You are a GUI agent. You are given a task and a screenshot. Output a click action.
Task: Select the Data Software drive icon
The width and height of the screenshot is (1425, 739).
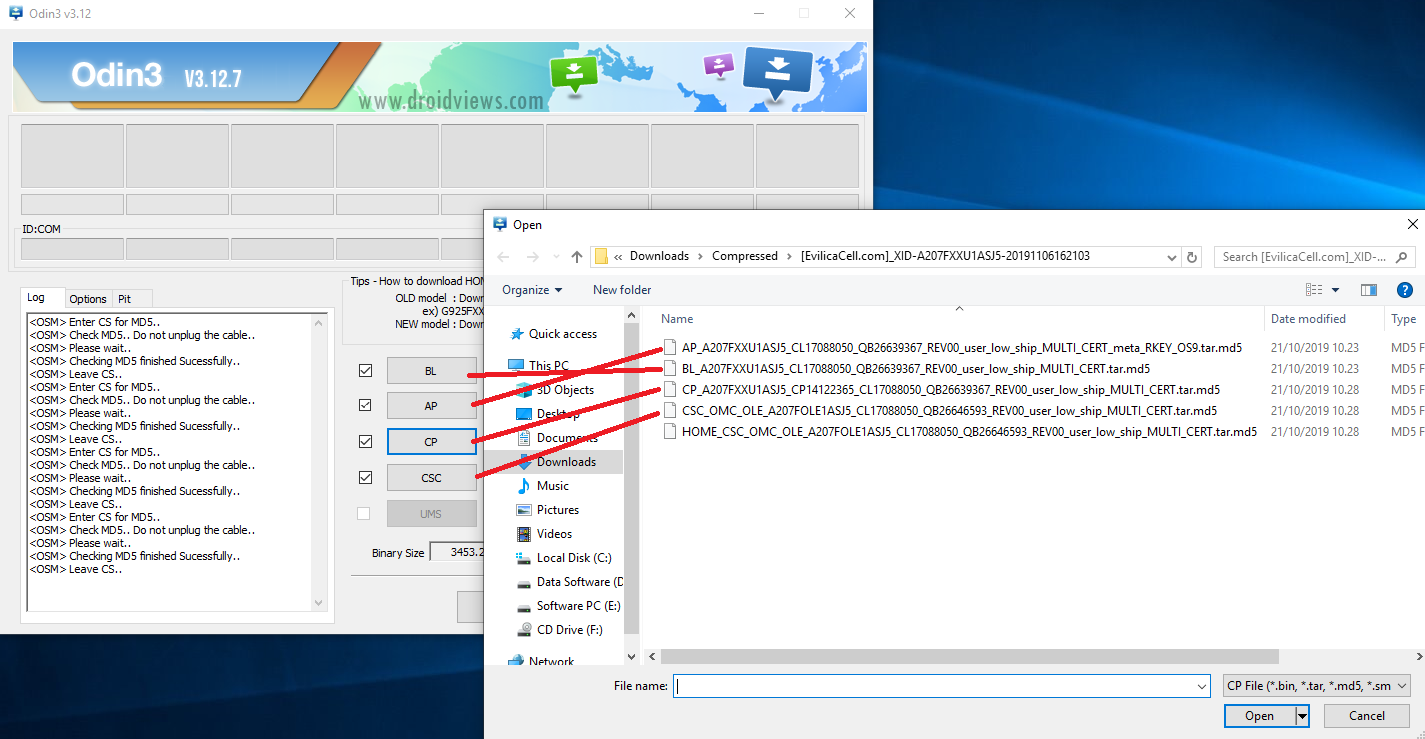click(x=525, y=581)
